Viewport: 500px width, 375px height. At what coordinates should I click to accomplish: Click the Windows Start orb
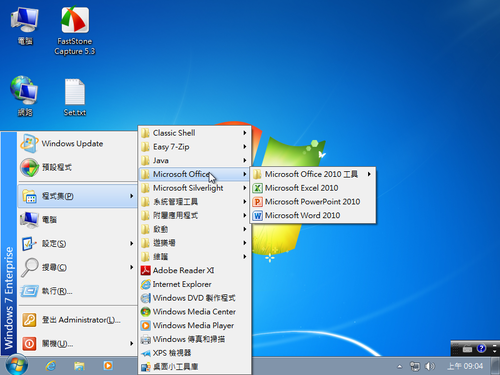[16, 366]
